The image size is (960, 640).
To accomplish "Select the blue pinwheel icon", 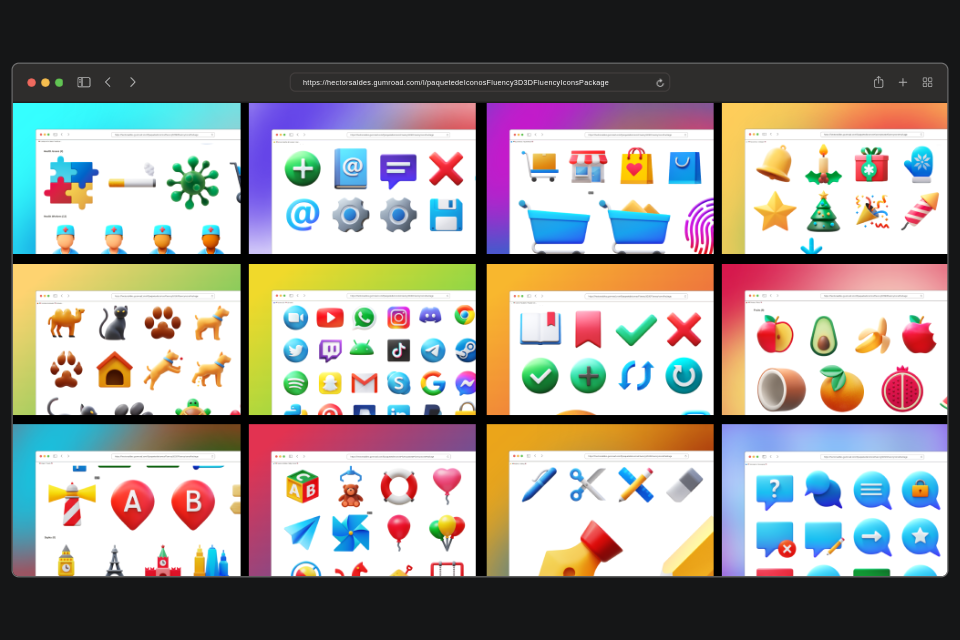I will [351, 533].
